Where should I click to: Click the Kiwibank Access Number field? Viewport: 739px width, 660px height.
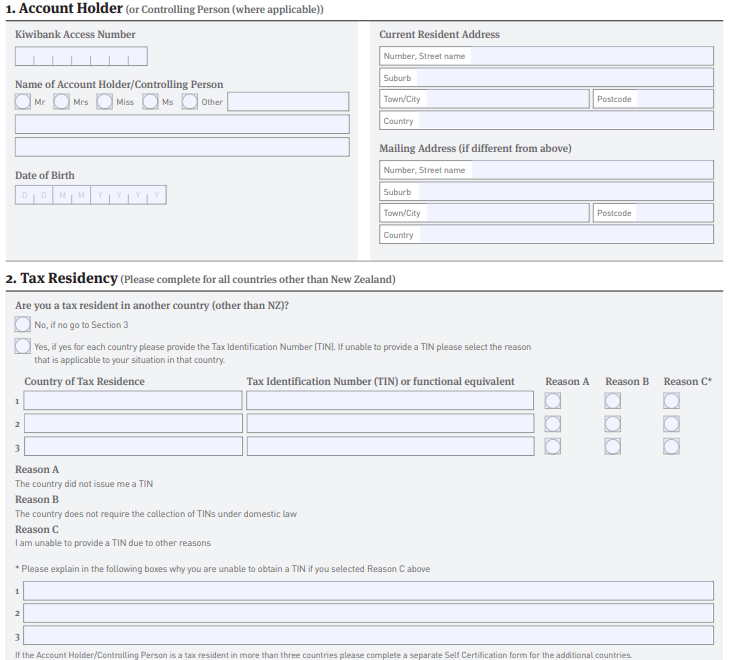tap(81, 56)
